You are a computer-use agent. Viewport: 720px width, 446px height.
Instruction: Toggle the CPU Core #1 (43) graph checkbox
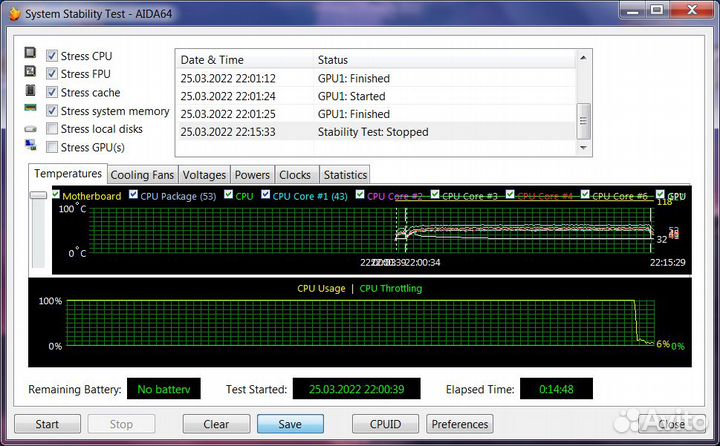[265, 195]
